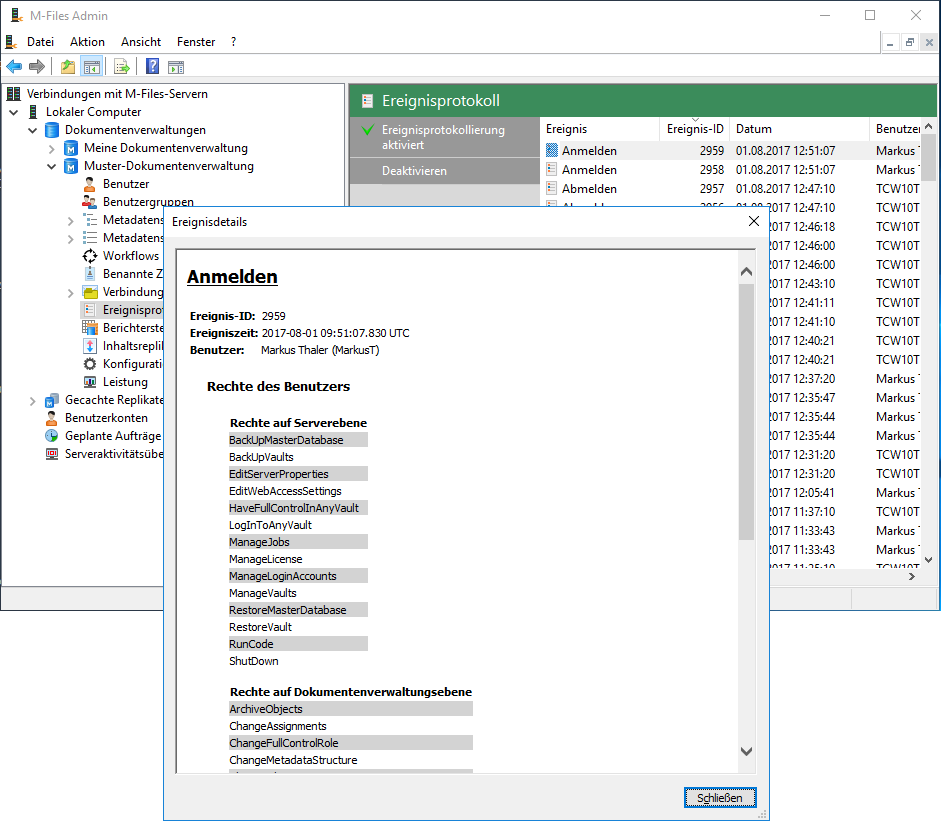This screenshot has height=821, width=941.
Task: Click Deaktivieren in the event log panel
Action: pos(414,170)
